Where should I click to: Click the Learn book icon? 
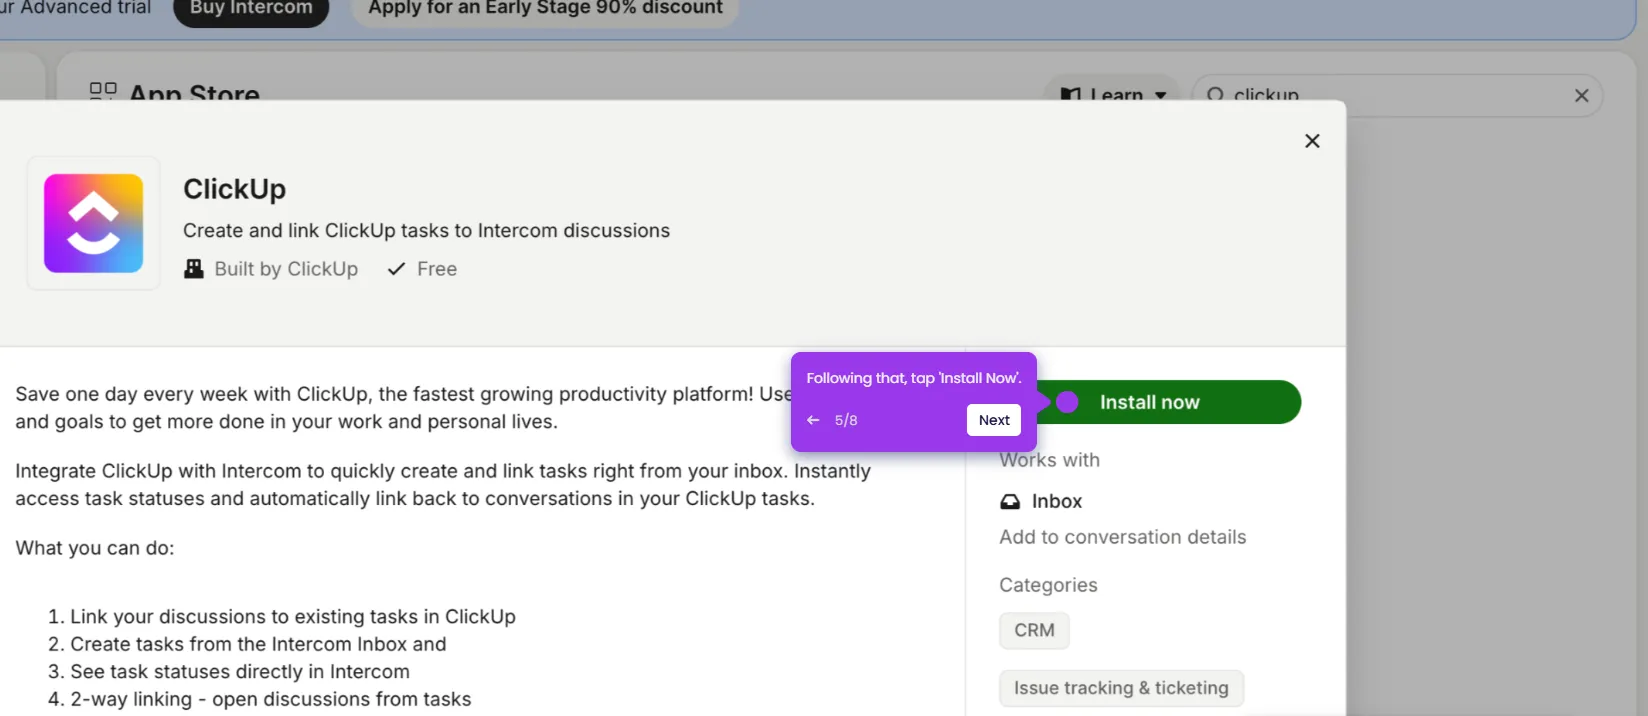pyautogui.click(x=1071, y=95)
